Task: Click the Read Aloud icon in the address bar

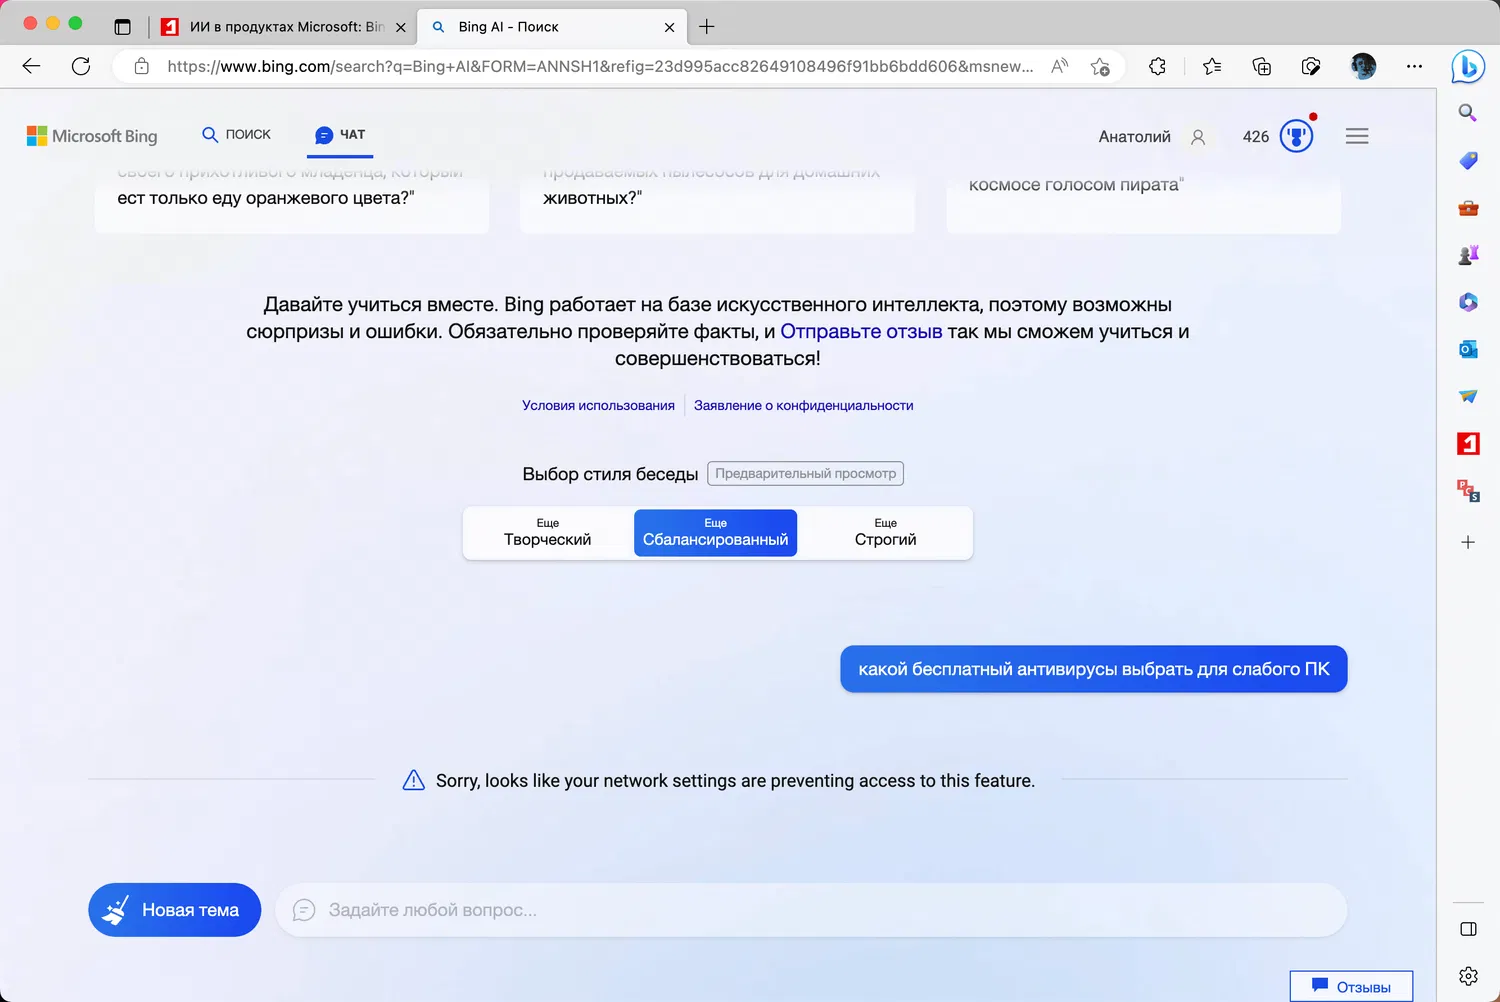Action: tap(1059, 66)
